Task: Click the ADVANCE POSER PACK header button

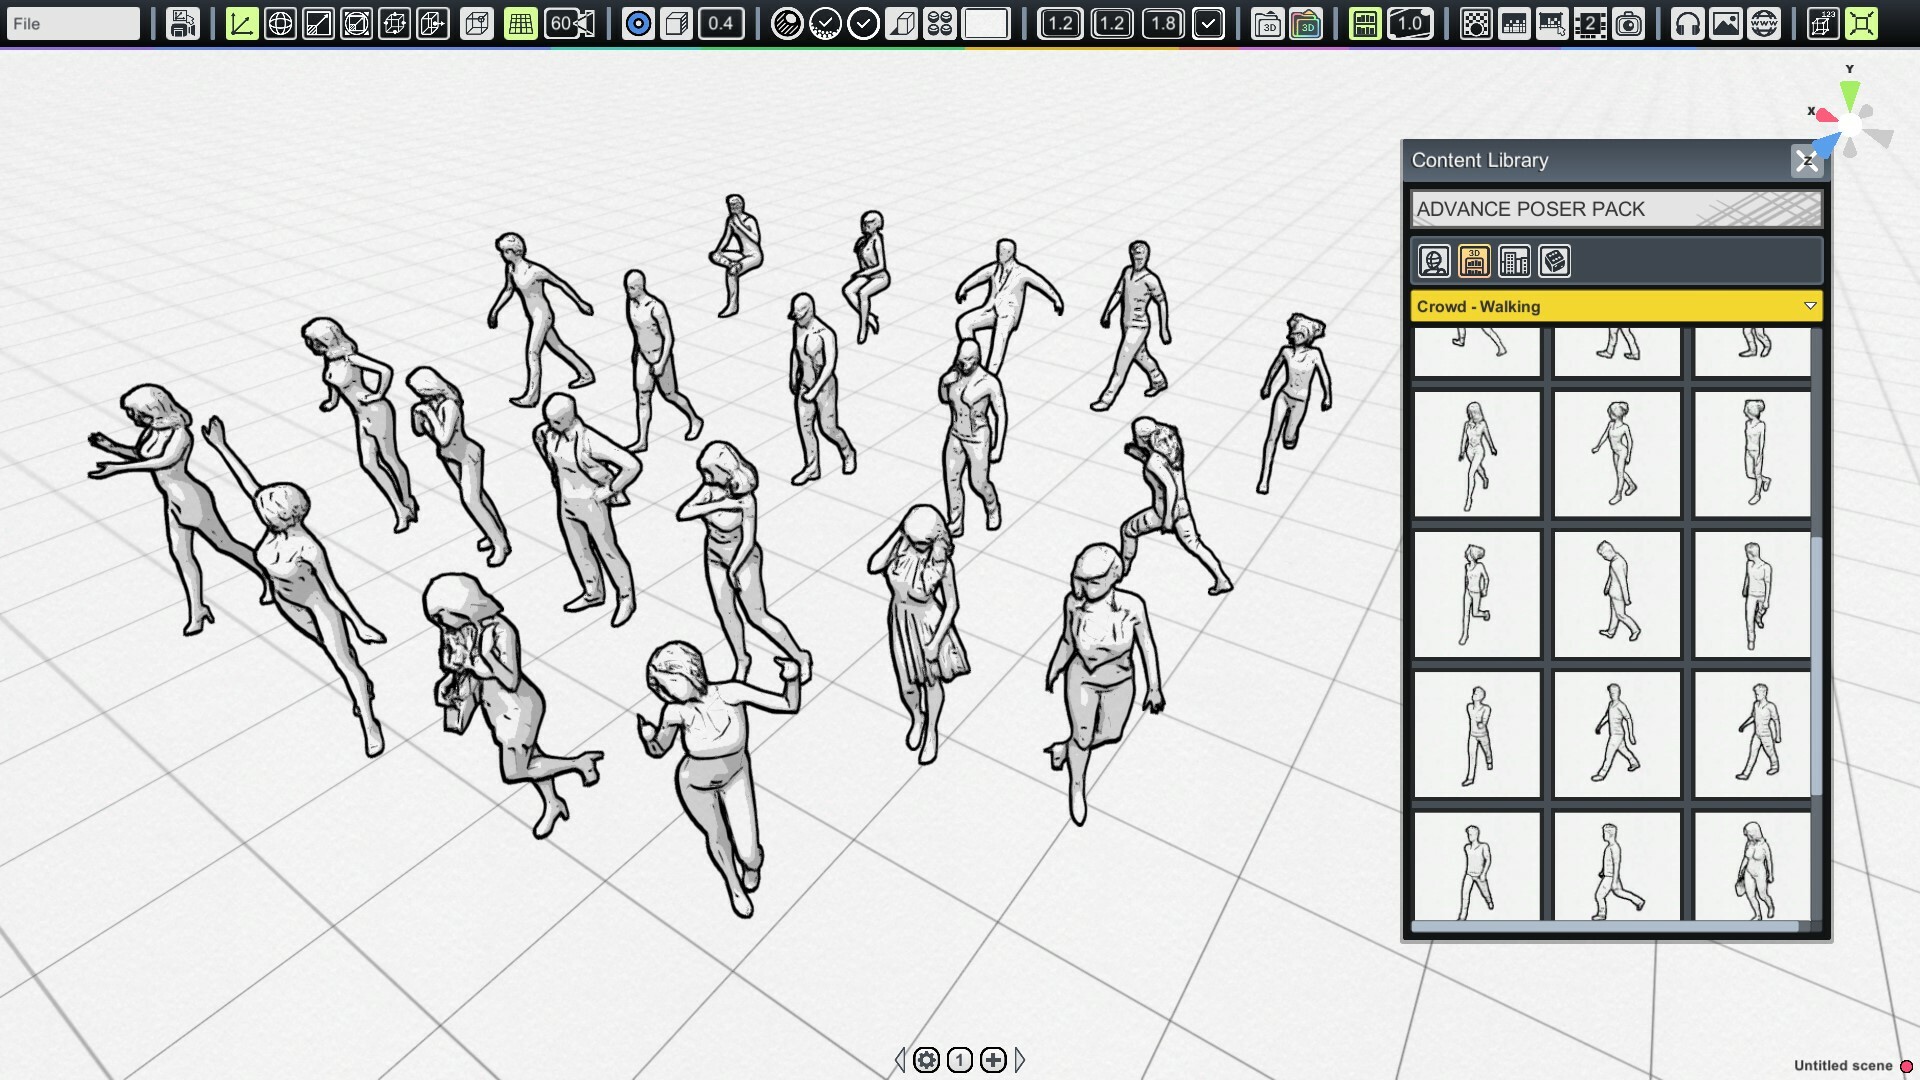Action: (1616, 209)
